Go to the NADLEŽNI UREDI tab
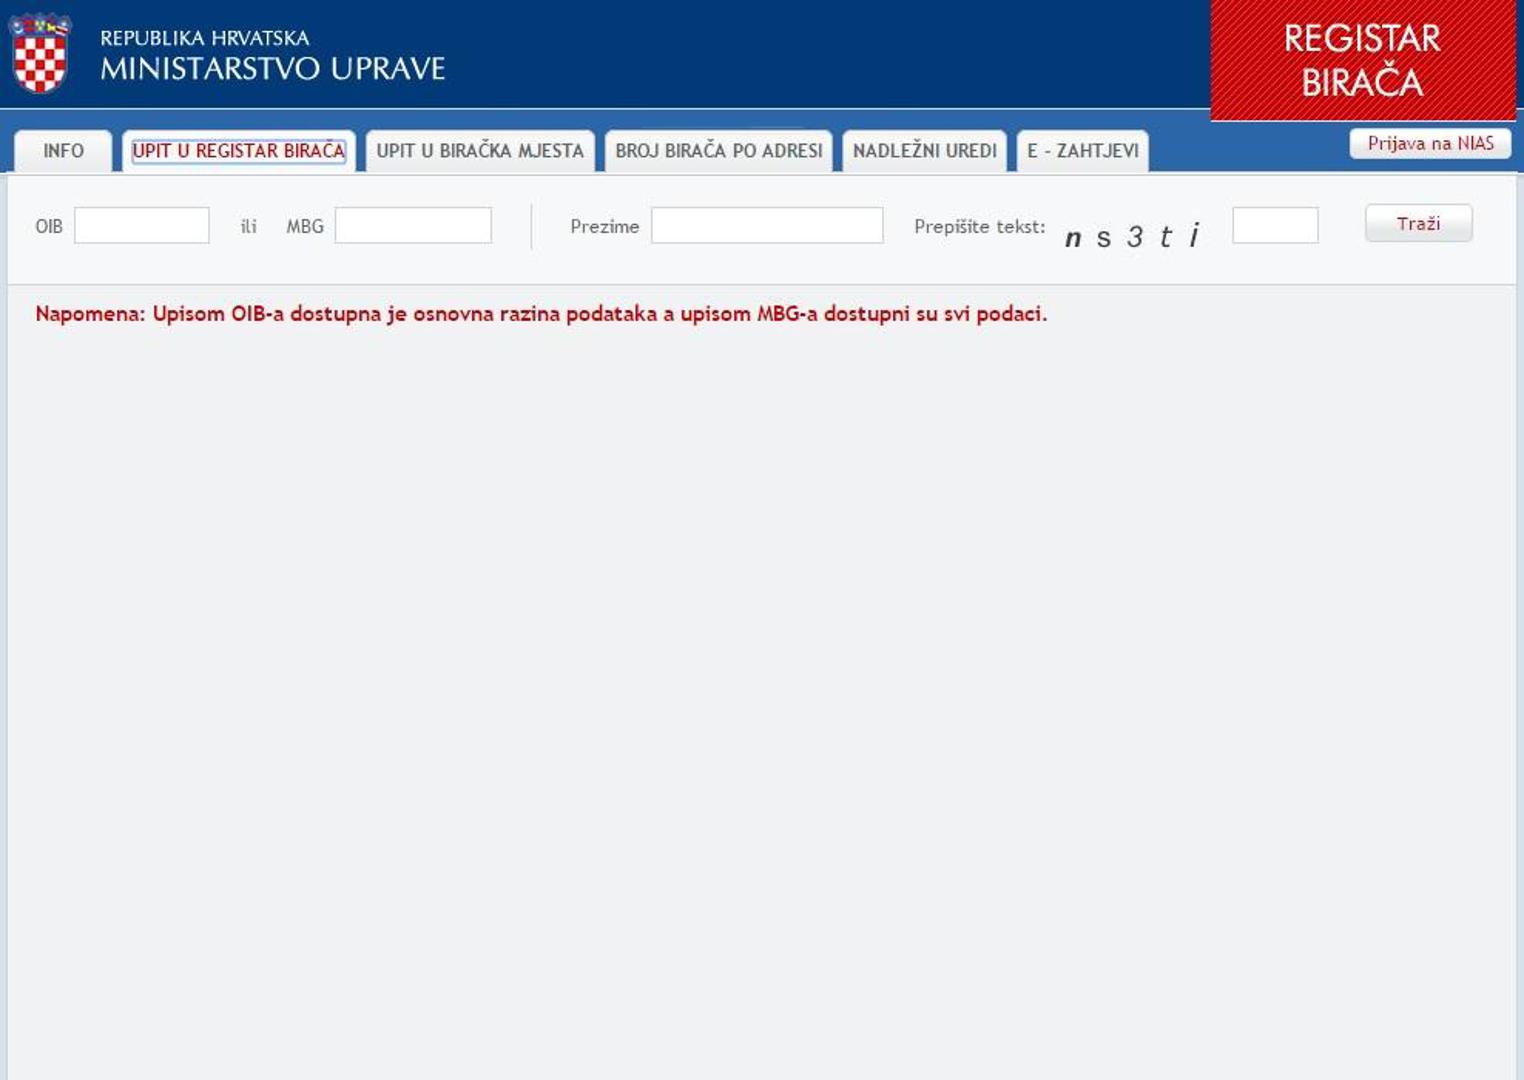Viewport: 1524px width, 1080px height. [924, 151]
